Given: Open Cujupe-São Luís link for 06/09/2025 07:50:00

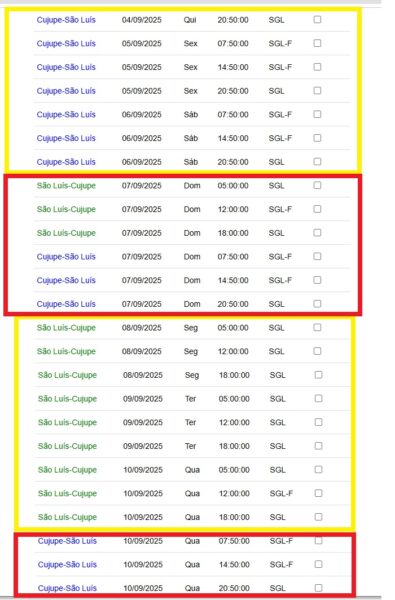Looking at the screenshot, I should click(x=66, y=114).
